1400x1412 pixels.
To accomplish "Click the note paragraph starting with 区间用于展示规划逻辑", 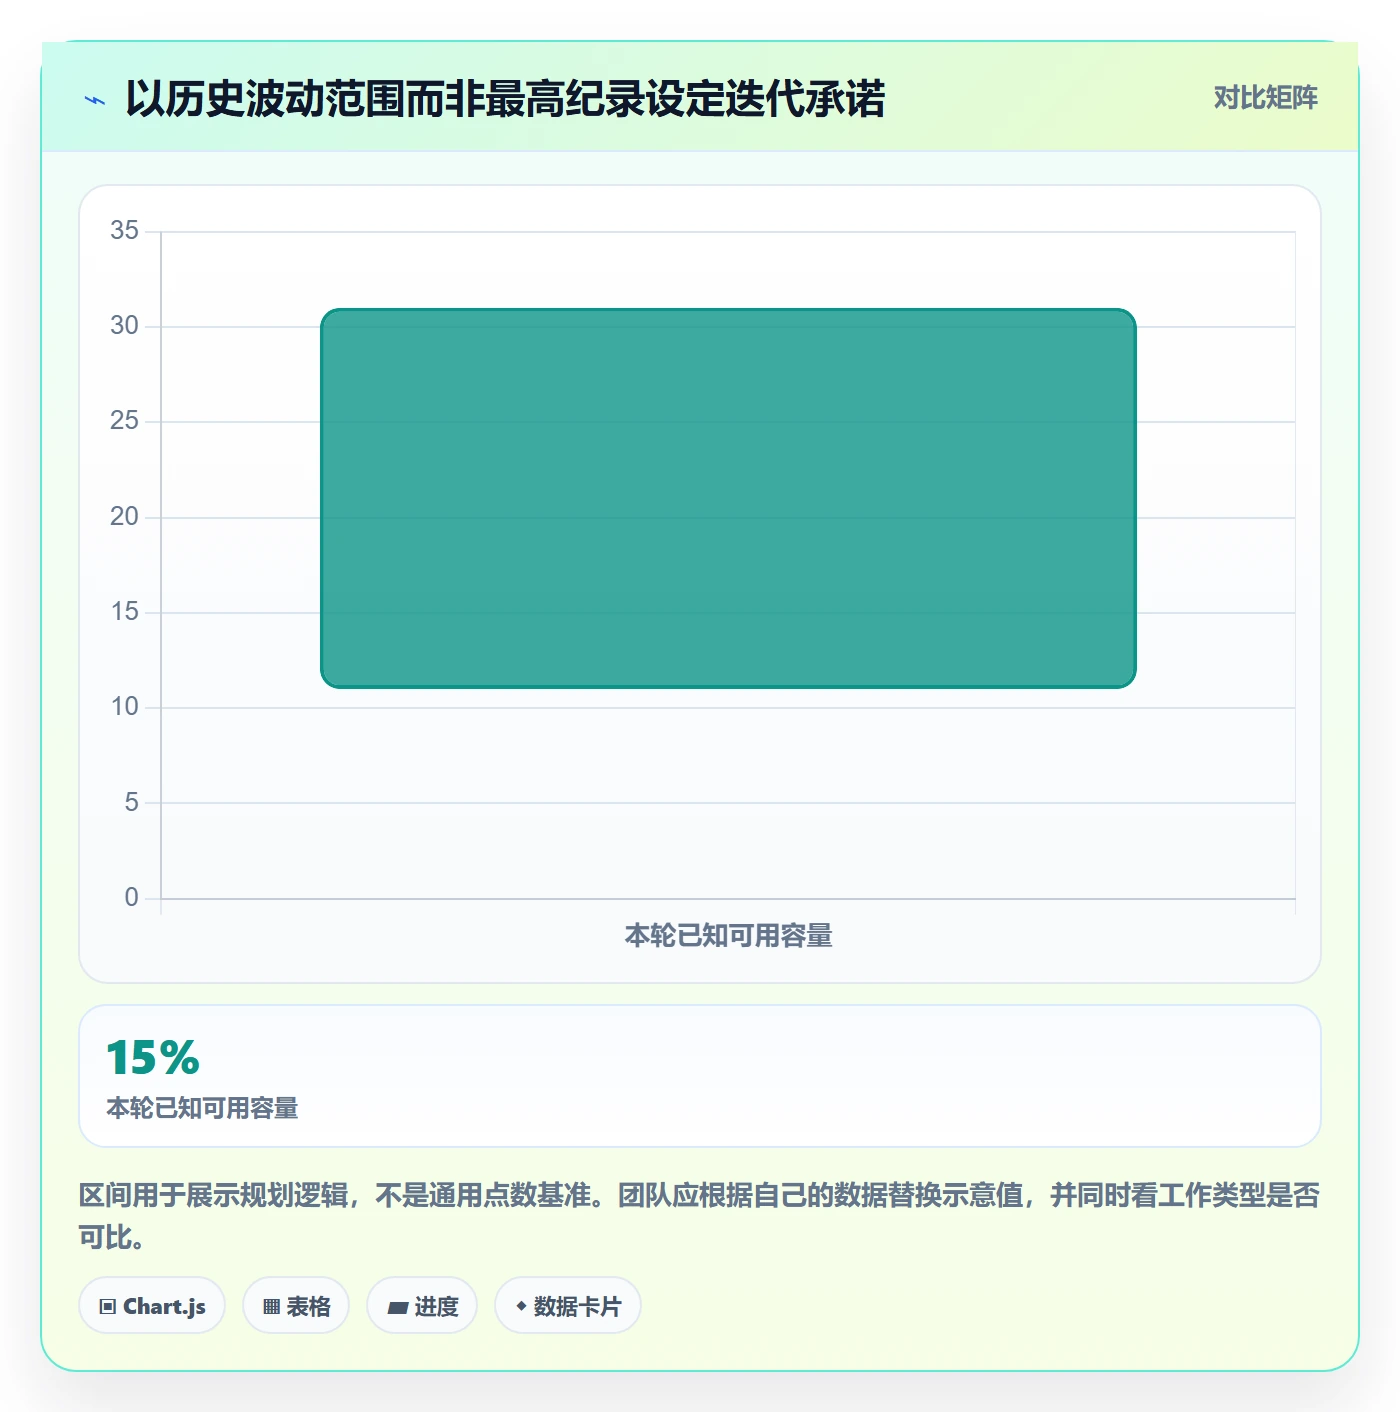I will [700, 1216].
